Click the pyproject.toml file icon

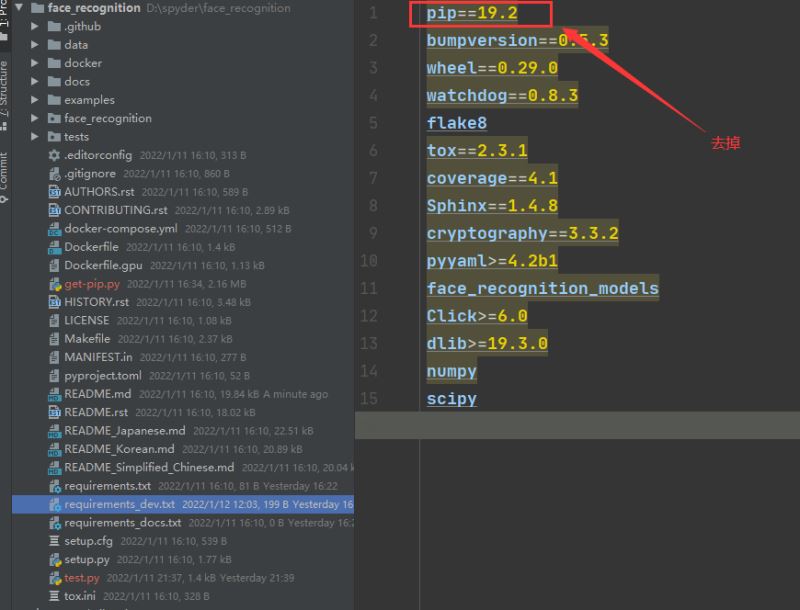coord(55,376)
